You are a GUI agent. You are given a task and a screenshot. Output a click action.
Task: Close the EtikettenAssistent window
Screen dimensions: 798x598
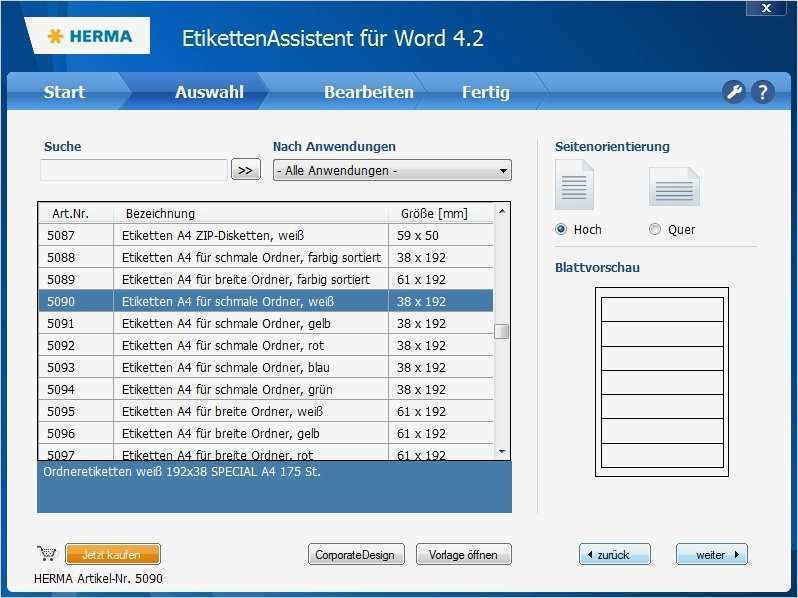point(766,8)
